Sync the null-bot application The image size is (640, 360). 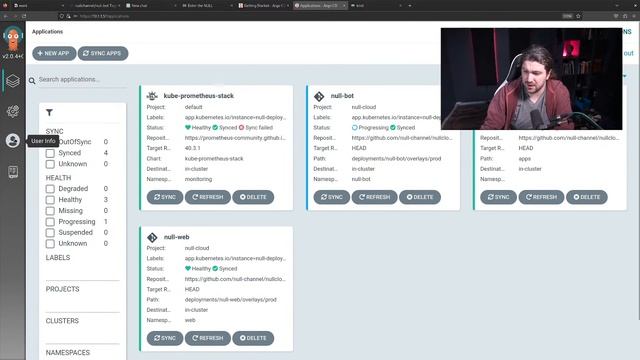pos(331,197)
